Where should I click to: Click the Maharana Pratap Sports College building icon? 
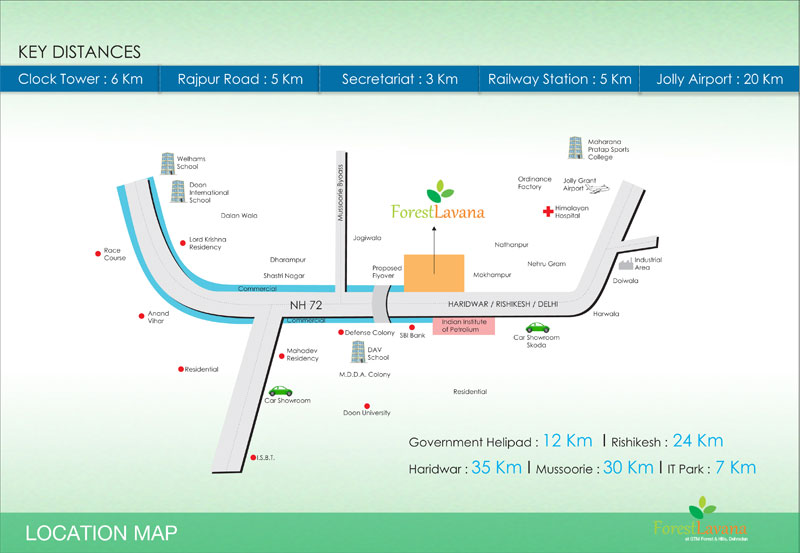point(575,147)
